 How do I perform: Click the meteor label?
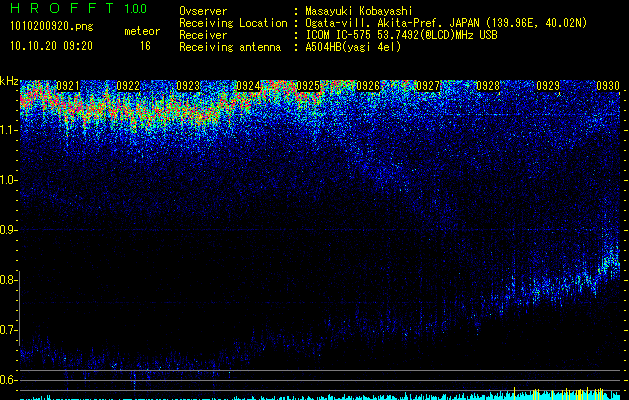[x=142, y=31]
